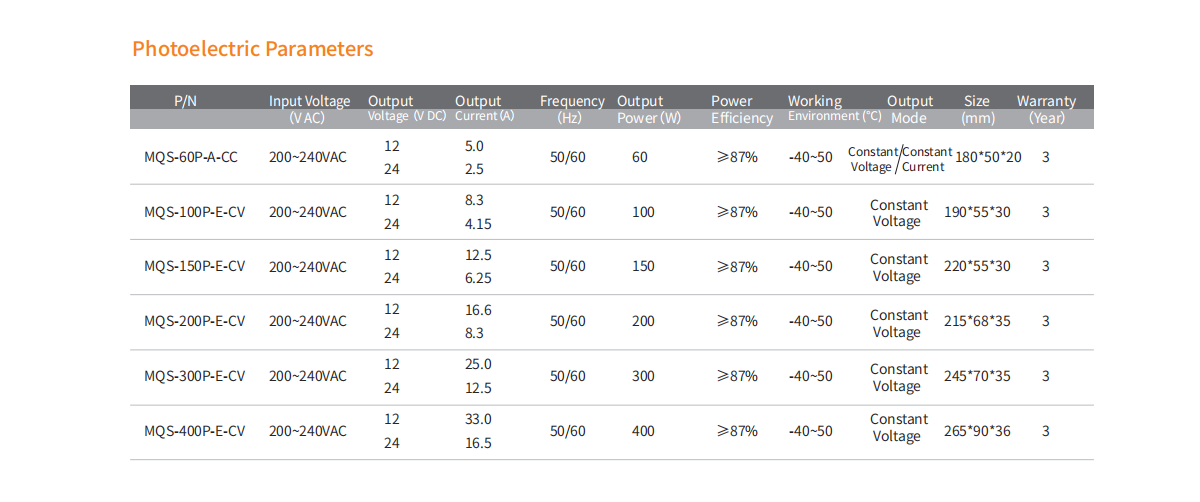Click part number MQS-60P-A-CC

(x=191, y=158)
